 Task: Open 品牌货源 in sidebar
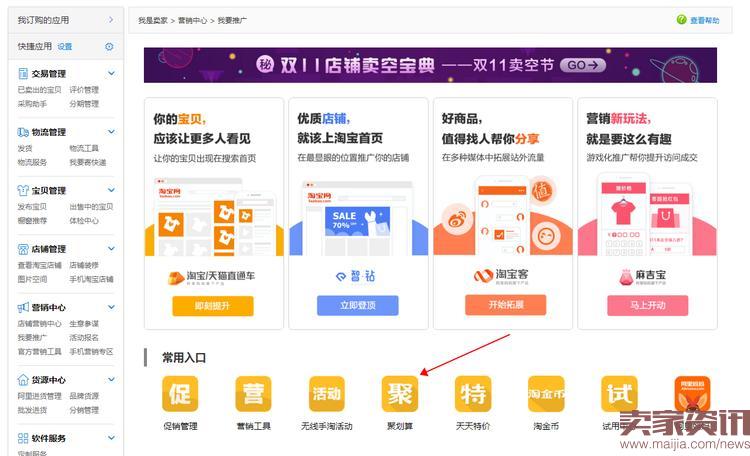tap(84, 396)
